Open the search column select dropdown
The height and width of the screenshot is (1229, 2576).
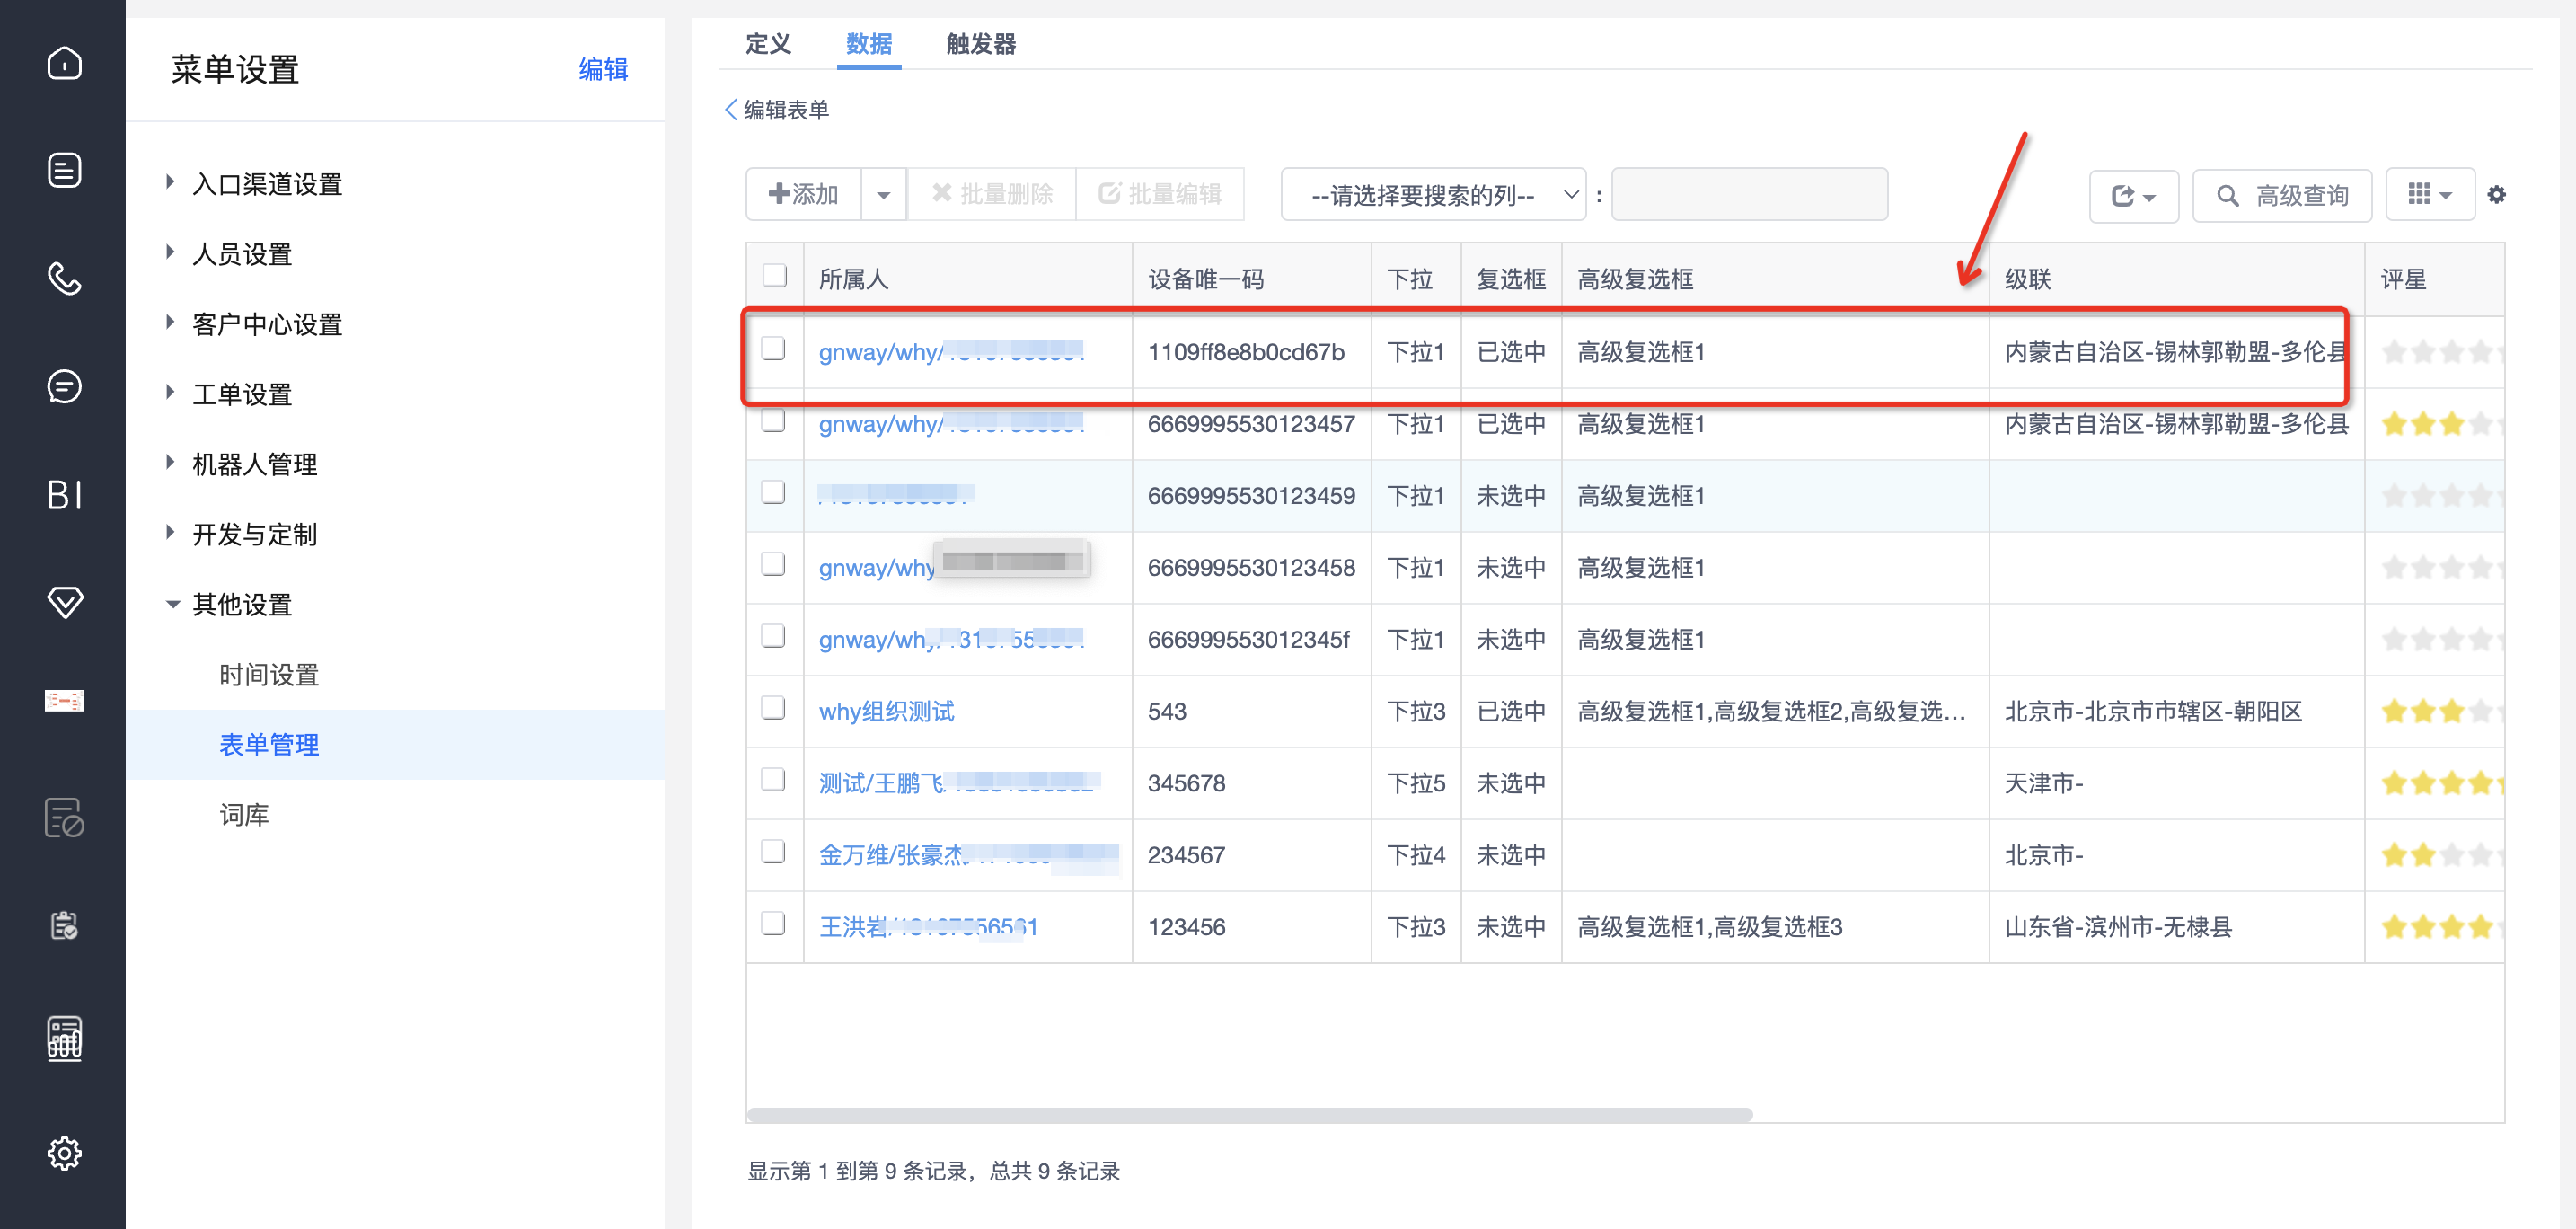click(1433, 194)
